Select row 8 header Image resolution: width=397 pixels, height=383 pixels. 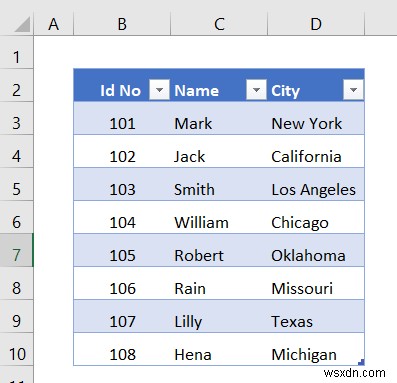pyautogui.click(x=16, y=283)
